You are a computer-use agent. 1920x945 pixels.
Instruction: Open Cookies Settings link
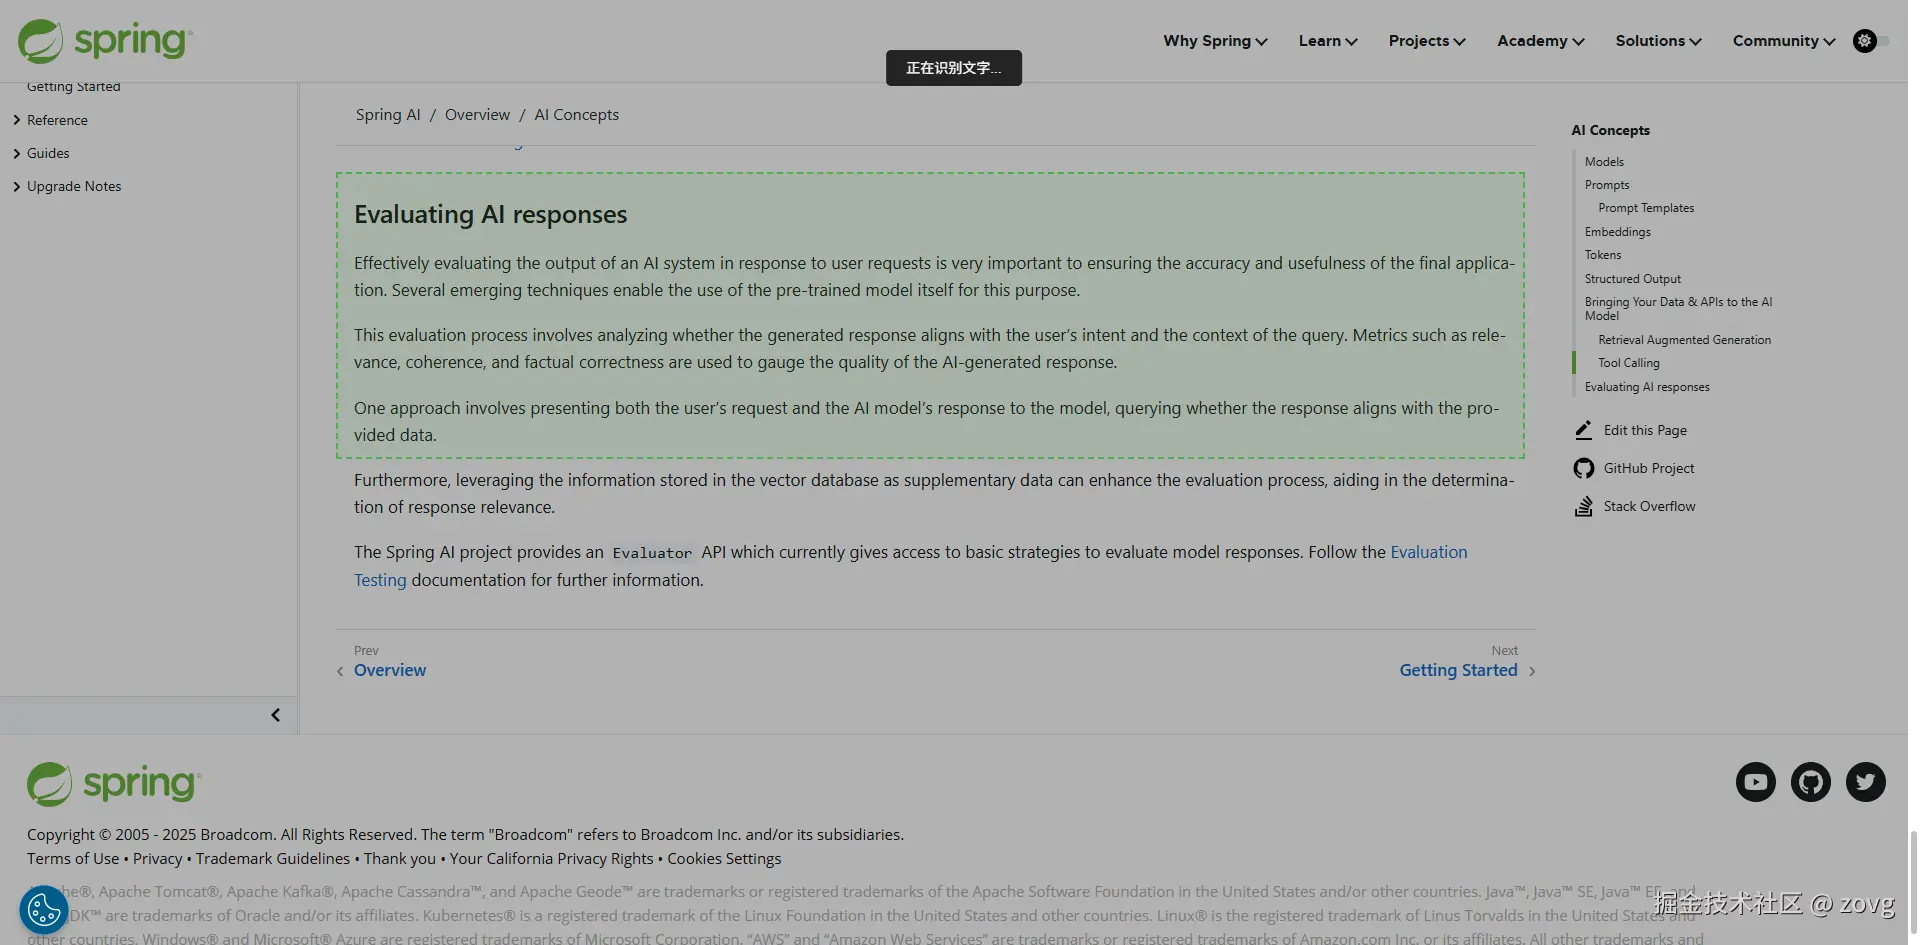pos(724,859)
